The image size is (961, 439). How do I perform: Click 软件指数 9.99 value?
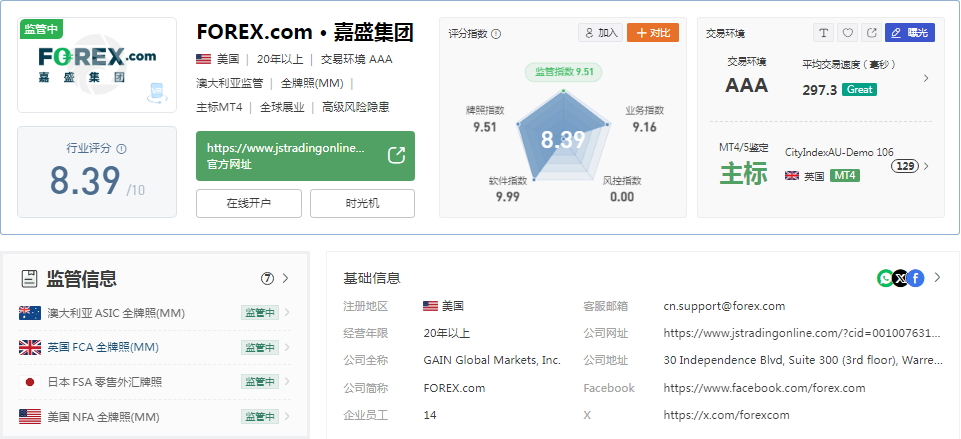pyautogui.click(x=508, y=197)
